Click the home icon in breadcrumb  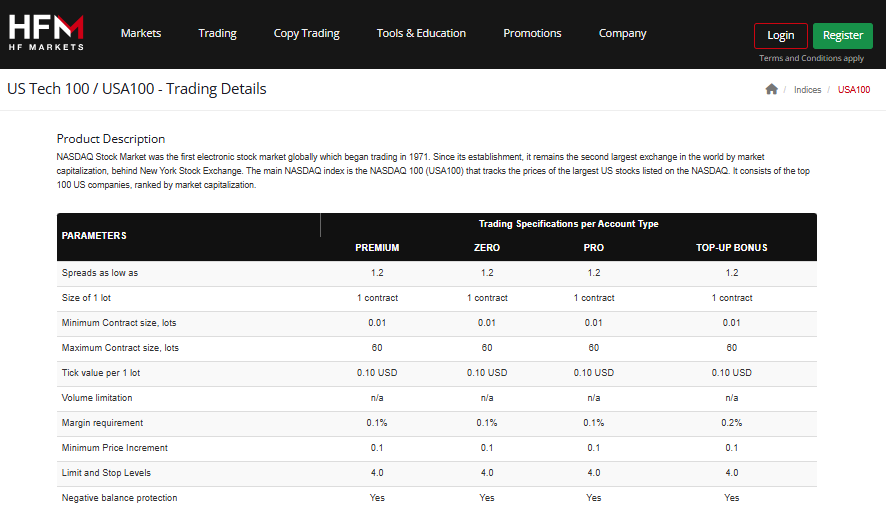tap(771, 89)
